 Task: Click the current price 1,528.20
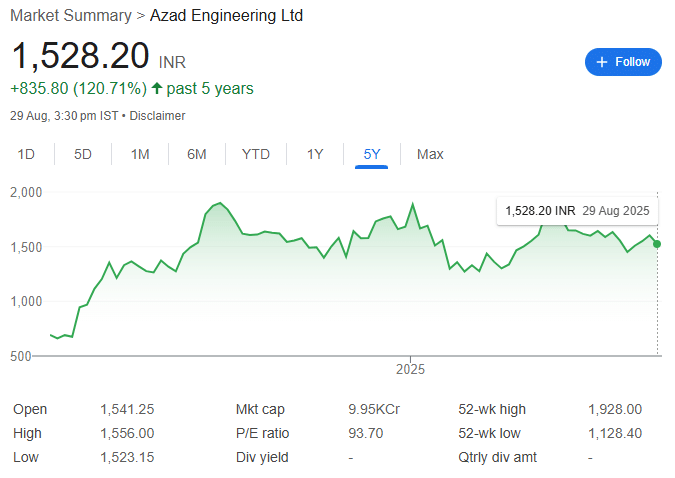(x=81, y=56)
